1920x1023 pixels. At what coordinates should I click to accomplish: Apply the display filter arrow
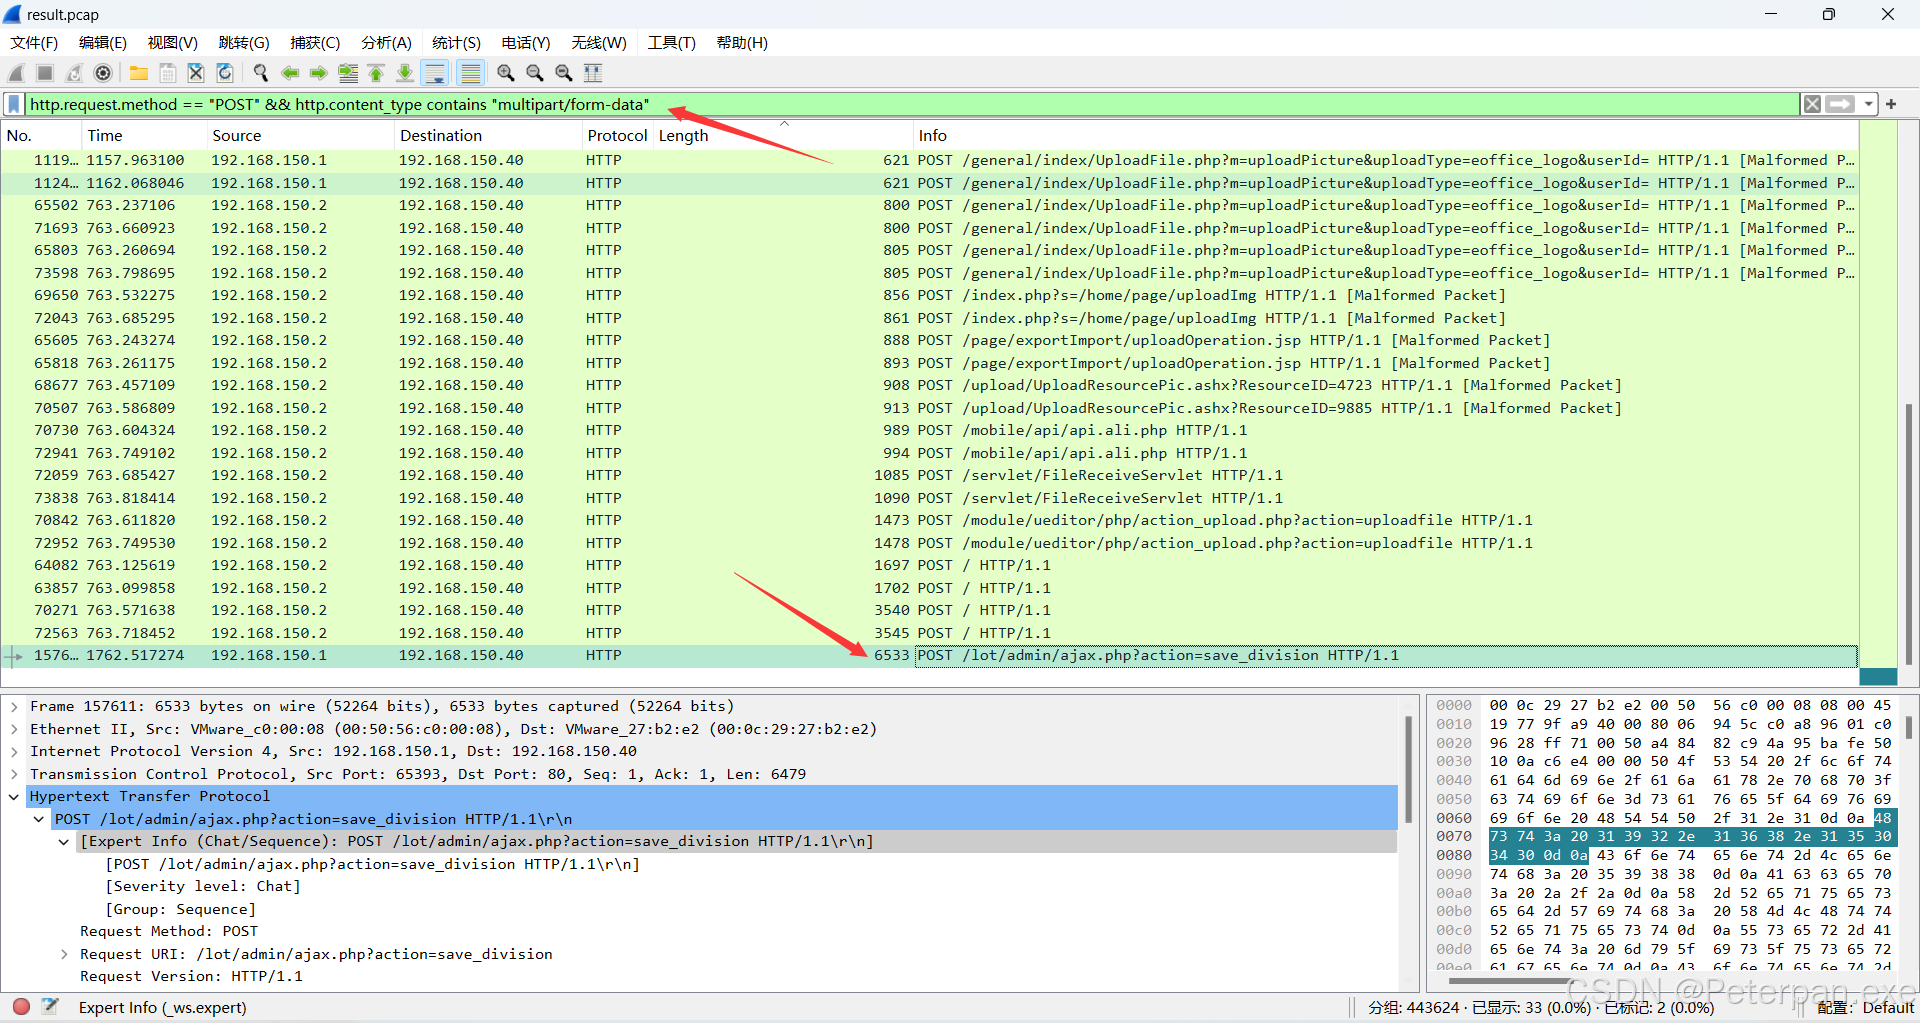tap(1840, 104)
